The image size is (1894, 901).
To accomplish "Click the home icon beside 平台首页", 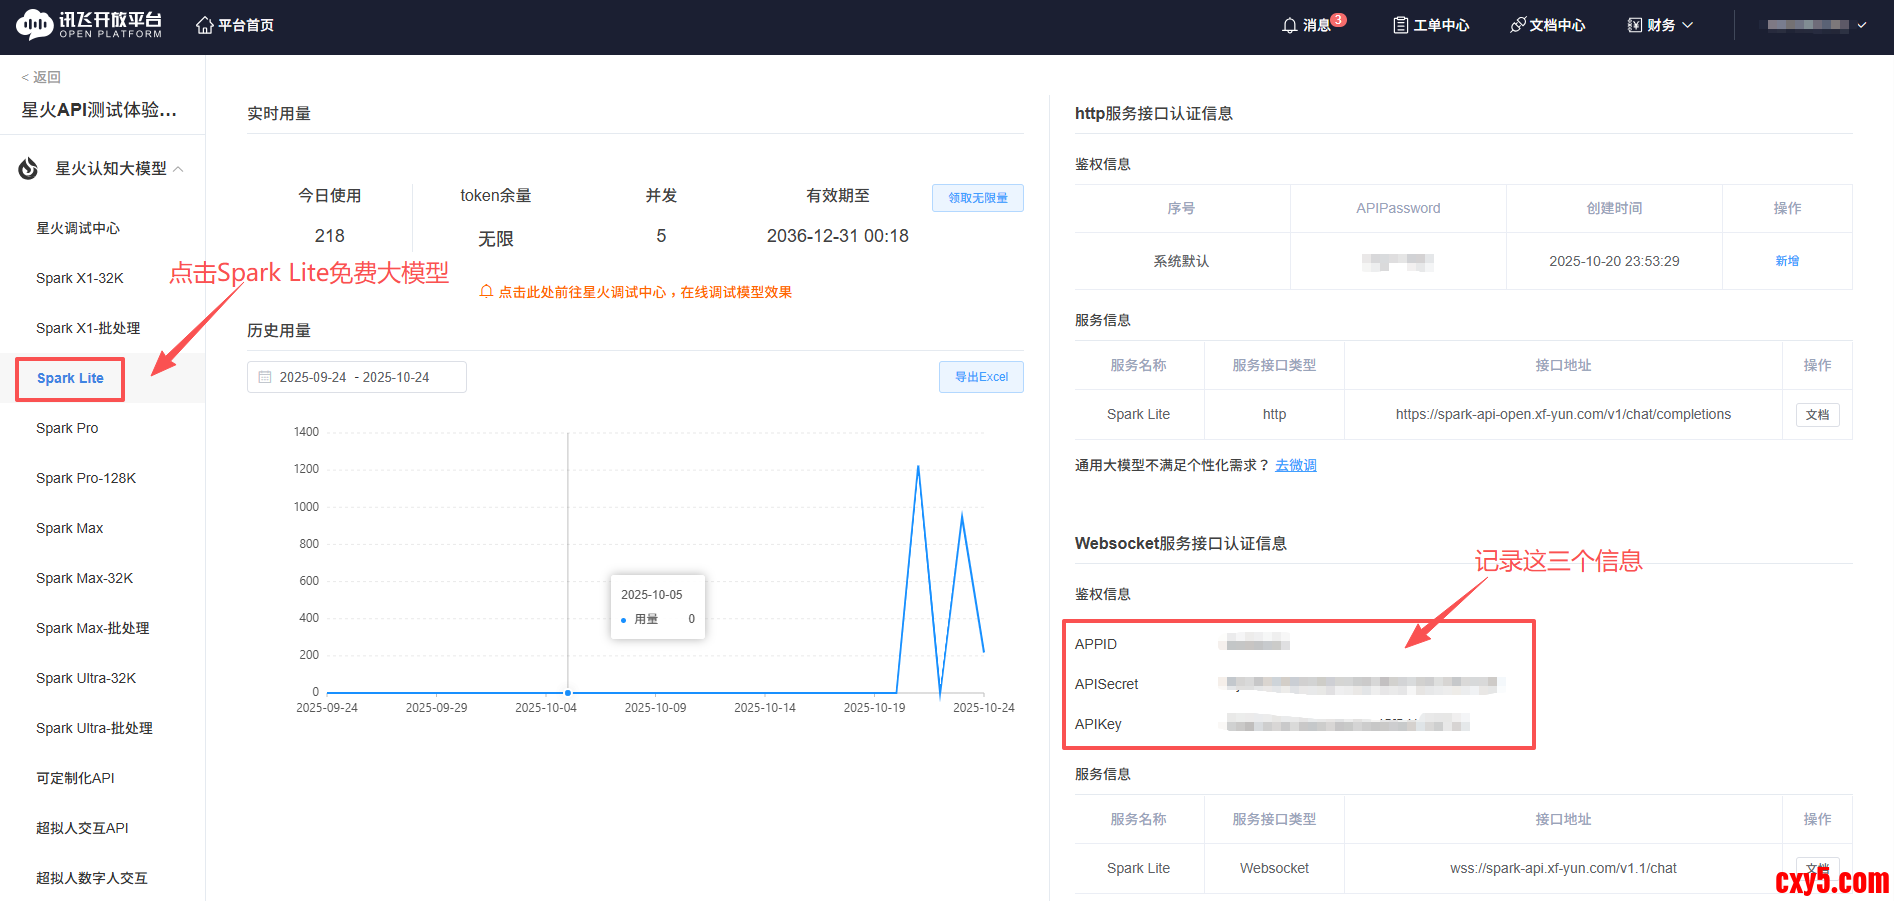I will point(204,25).
